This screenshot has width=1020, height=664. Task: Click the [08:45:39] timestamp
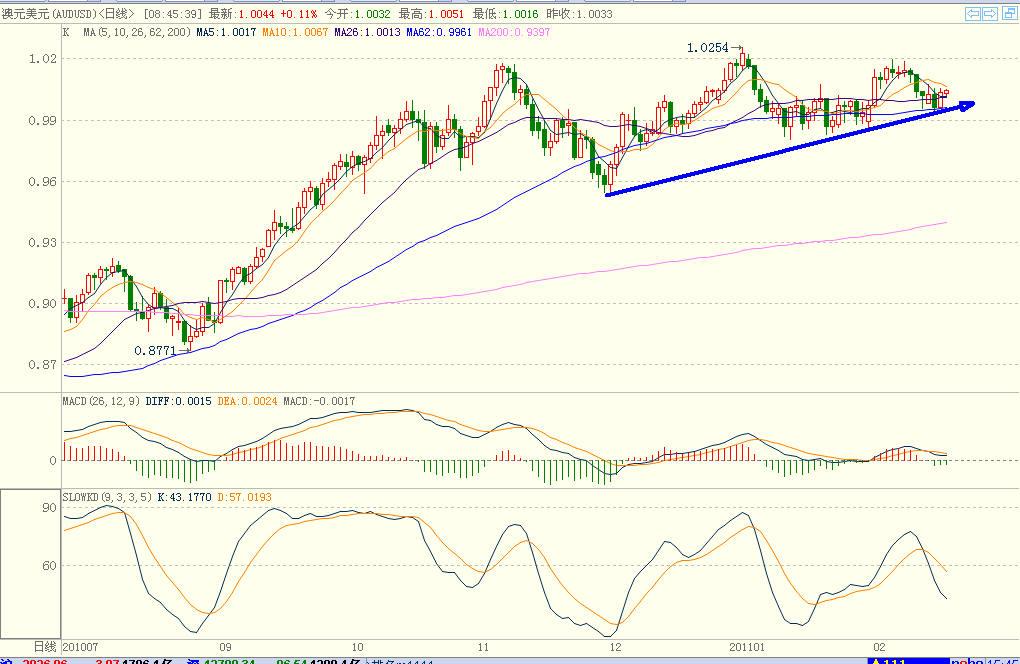click(x=173, y=14)
